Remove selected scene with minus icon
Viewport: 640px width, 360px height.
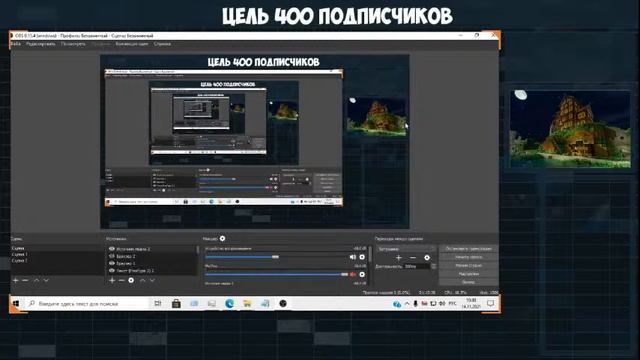click(25, 280)
